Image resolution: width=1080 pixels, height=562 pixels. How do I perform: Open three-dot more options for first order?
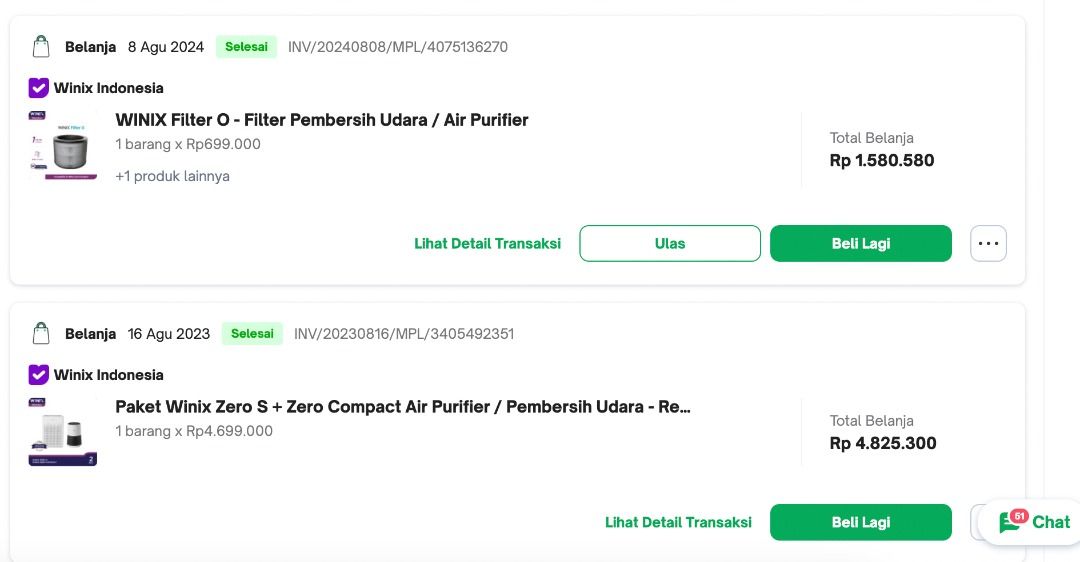988,243
